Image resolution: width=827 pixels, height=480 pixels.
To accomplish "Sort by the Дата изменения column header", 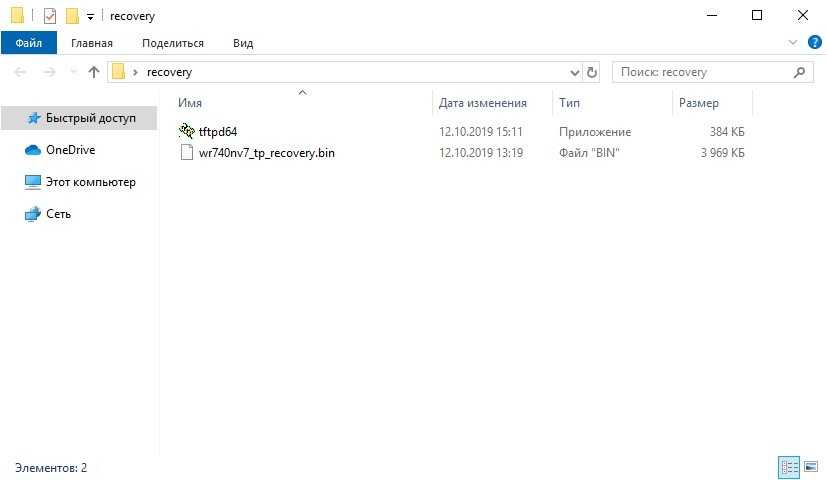I will [x=482, y=103].
